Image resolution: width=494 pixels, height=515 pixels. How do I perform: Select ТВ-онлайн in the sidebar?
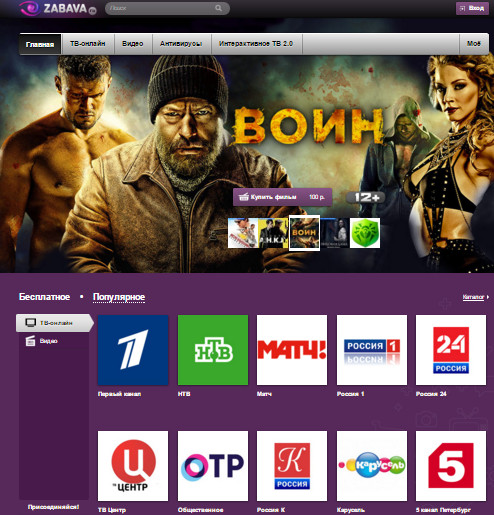coord(55,323)
